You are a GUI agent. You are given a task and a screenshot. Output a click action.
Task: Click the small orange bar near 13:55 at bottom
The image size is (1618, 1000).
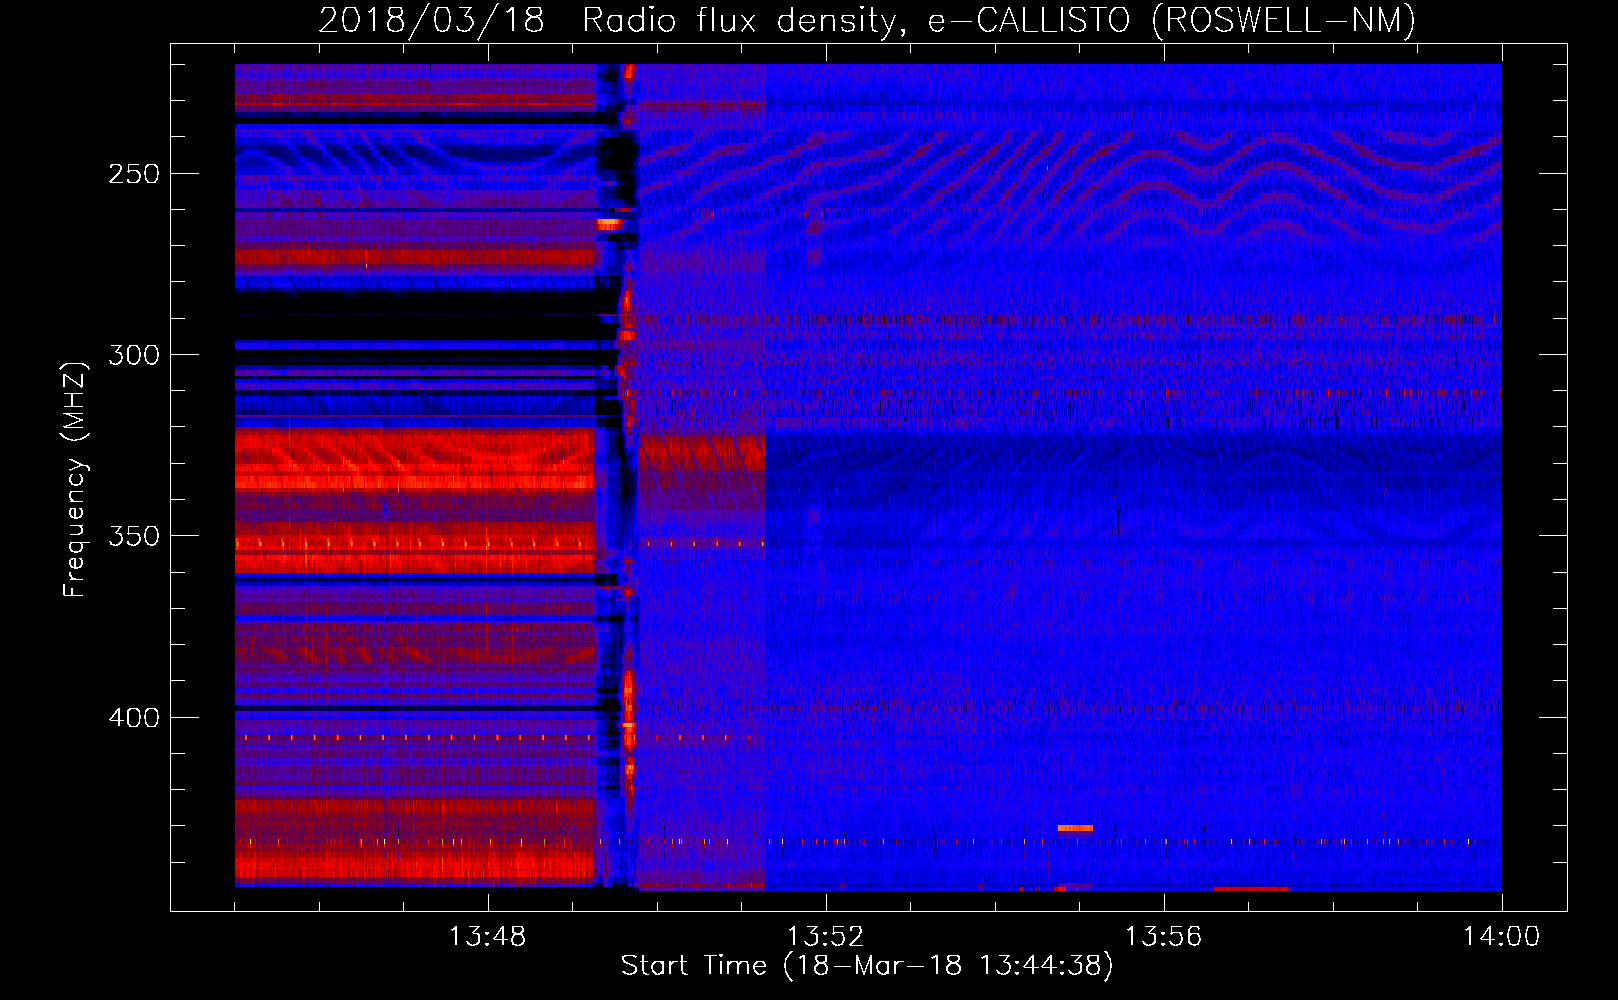[1075, 828]
